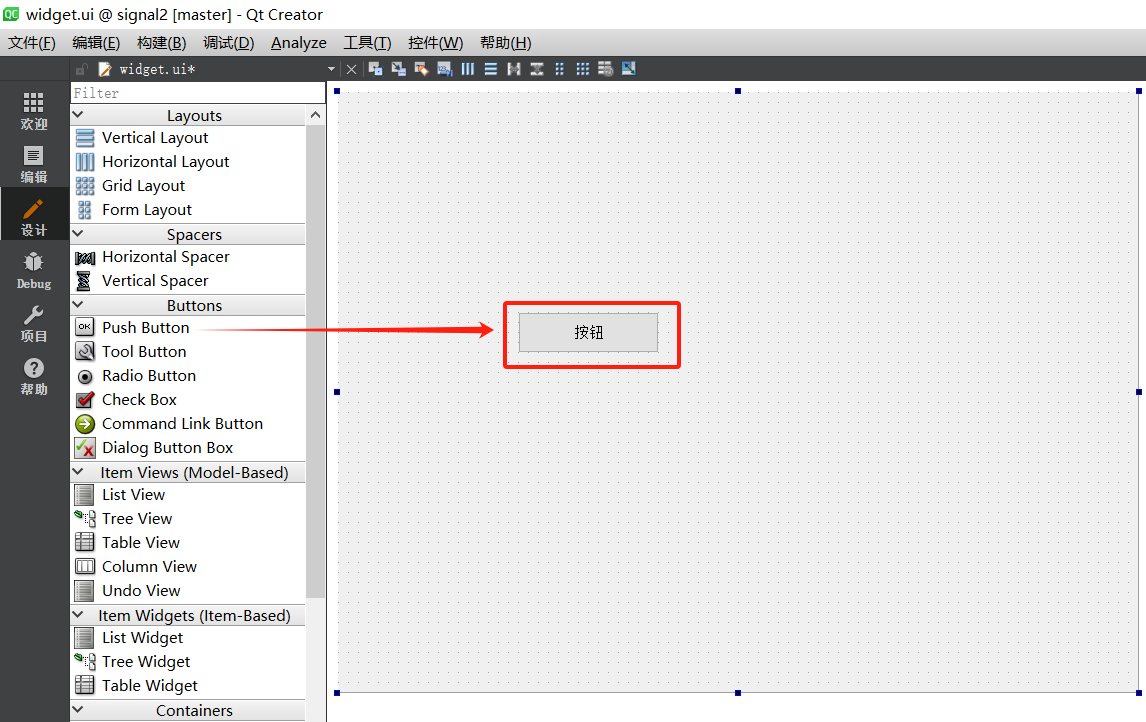Click the lock icon beside widget.ui
The width and height of the screenshot is (1146, 722).
click(82, 69)
